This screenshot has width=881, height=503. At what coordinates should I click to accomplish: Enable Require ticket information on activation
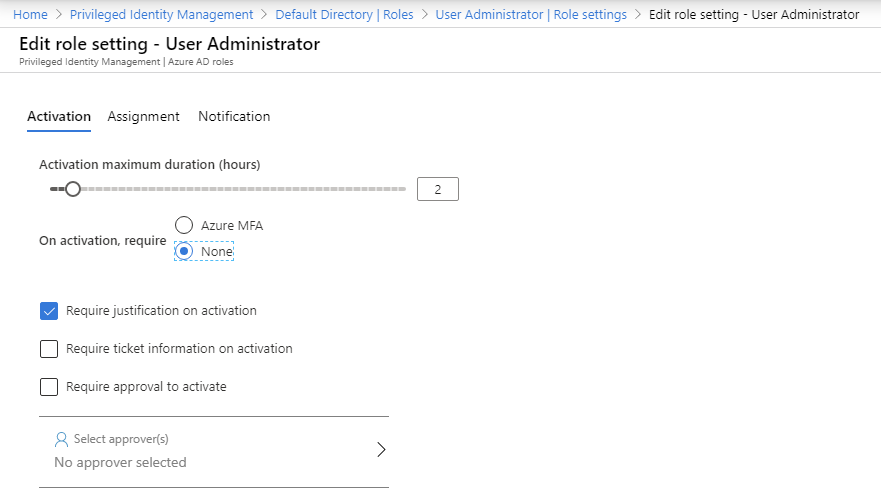(49, 349)
